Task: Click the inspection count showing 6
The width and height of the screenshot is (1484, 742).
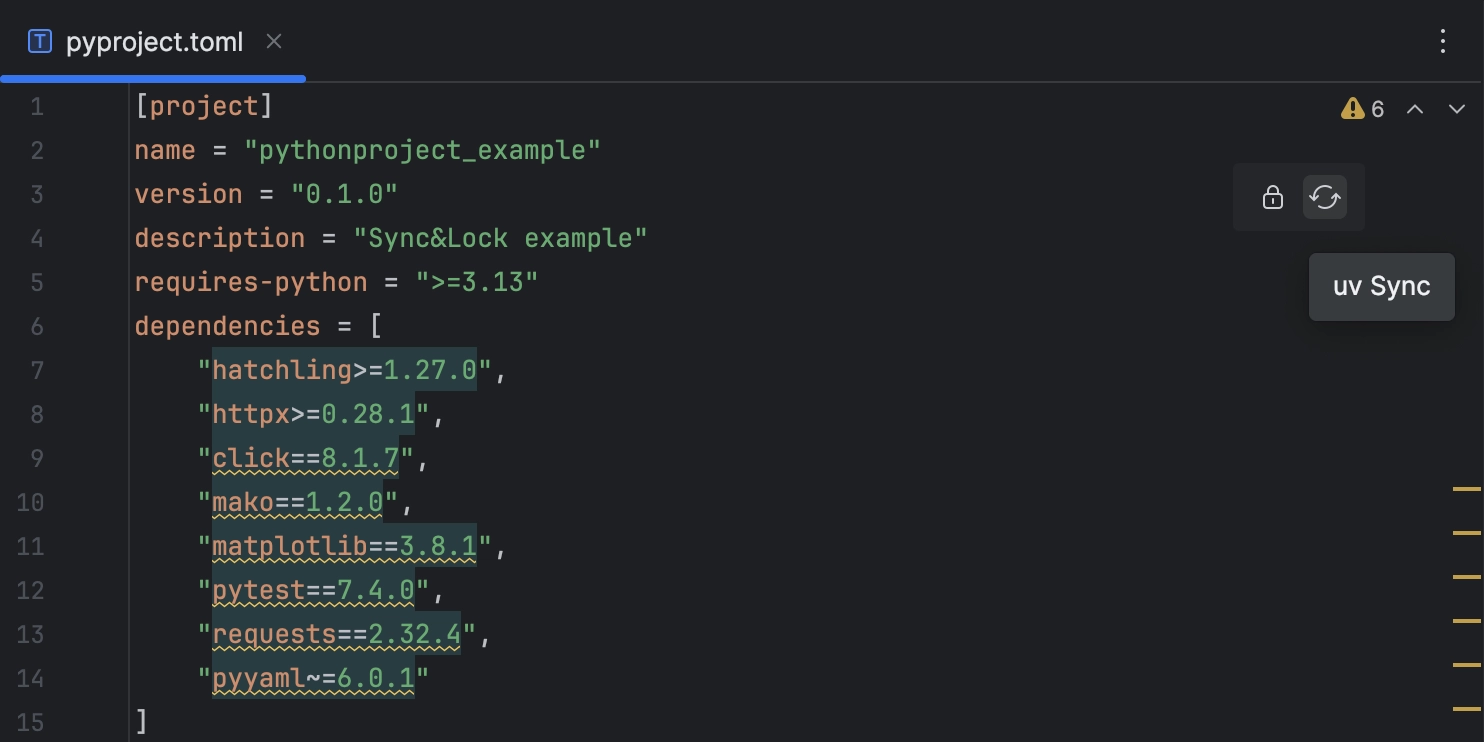Action: coord(1378,108)
